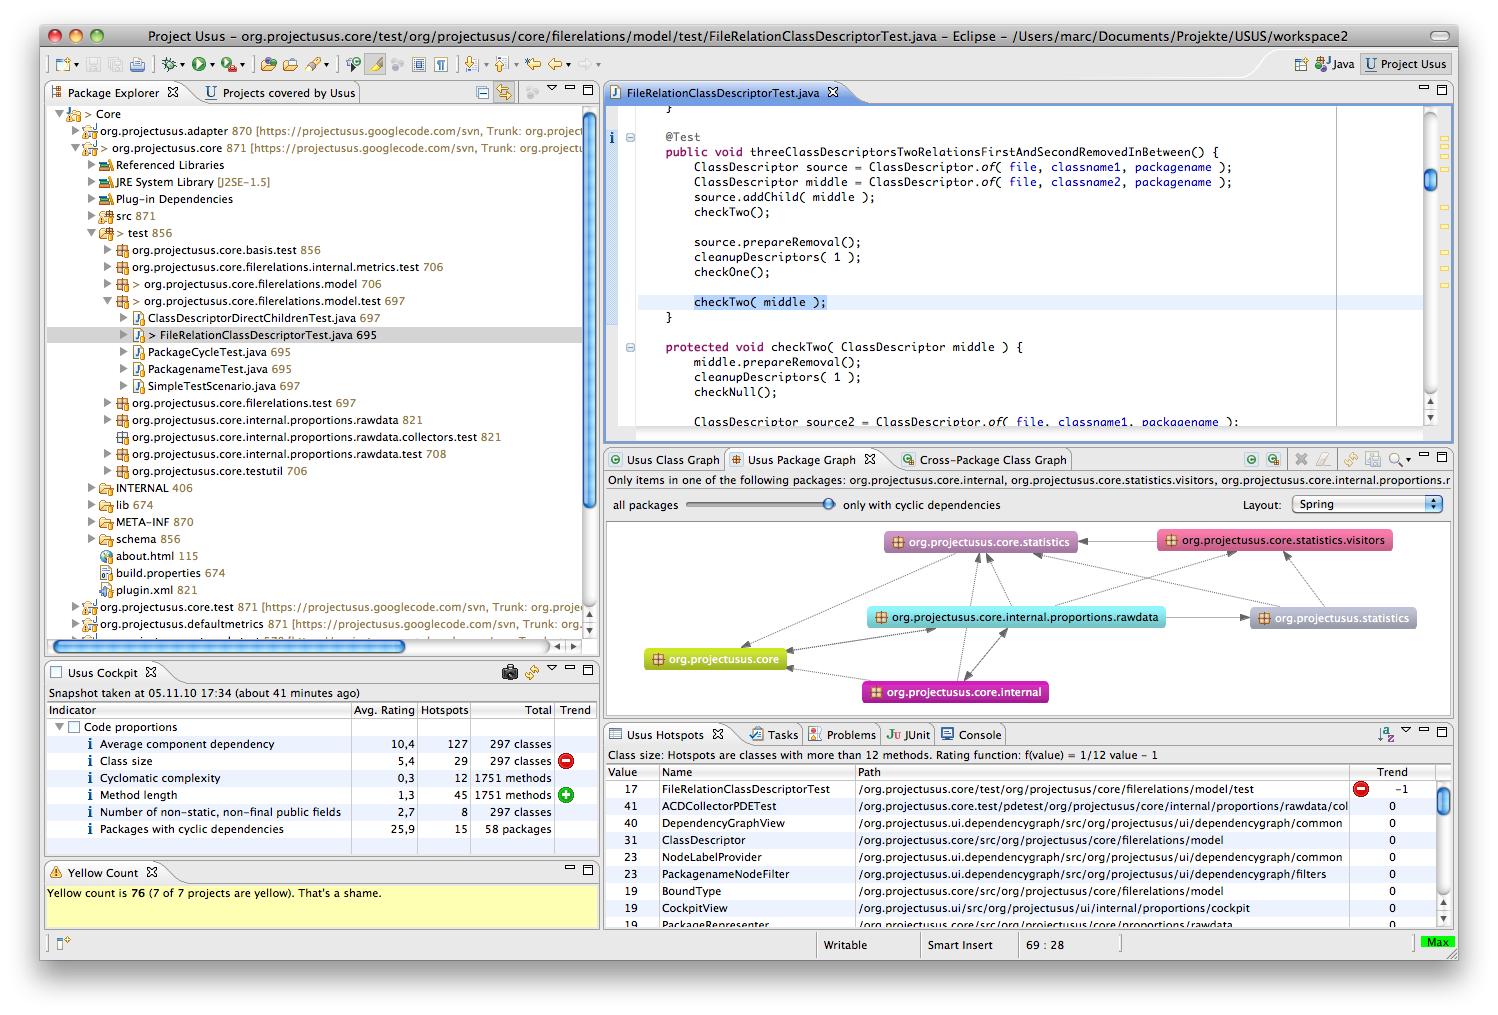Viewport: 1498px width, 1015px height.
Task: Open Back history dropdown arrow
Action: coord(568,65)
